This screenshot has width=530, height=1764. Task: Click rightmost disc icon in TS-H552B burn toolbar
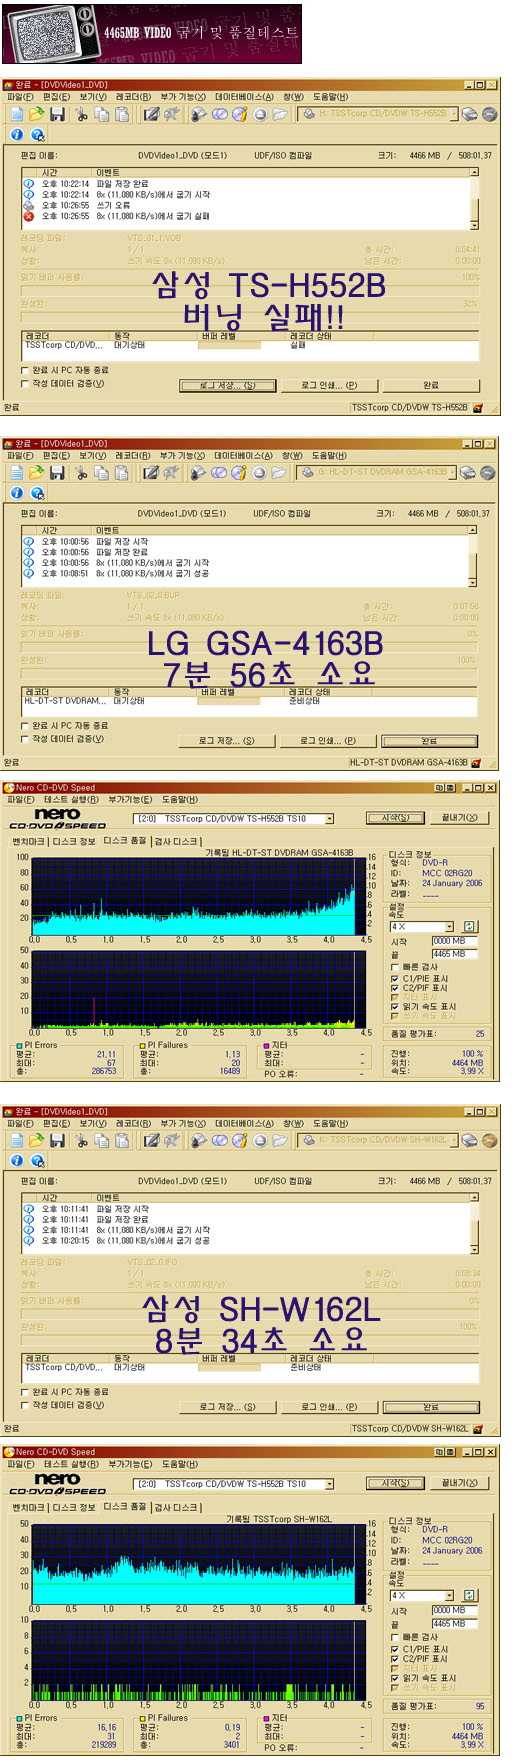click(x=489, y=114)
